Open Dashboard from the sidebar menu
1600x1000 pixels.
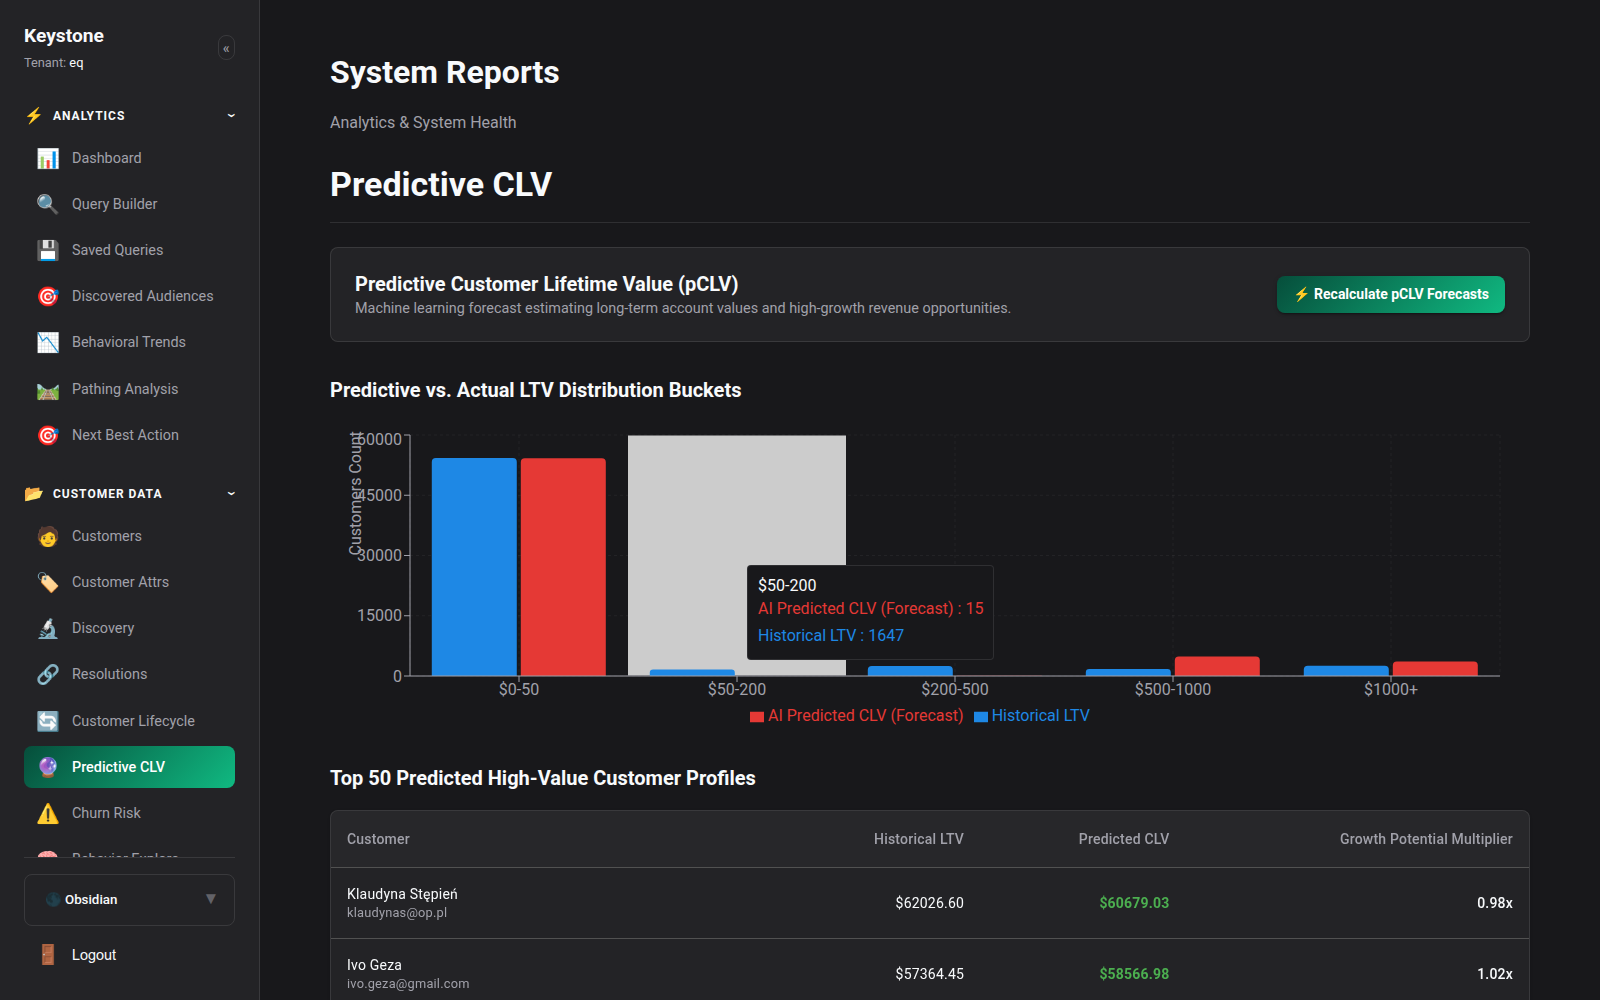point(129,158)
